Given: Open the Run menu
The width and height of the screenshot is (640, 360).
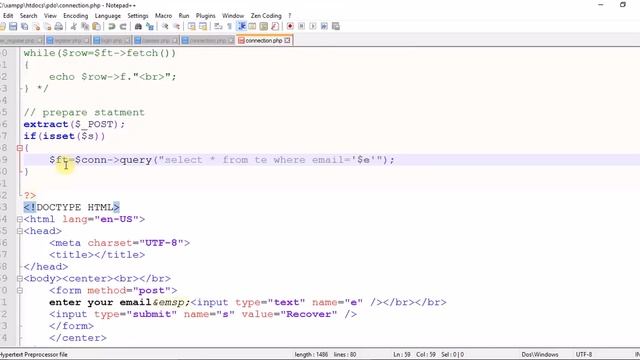Looking at the screenshot, I should [184, 16].
